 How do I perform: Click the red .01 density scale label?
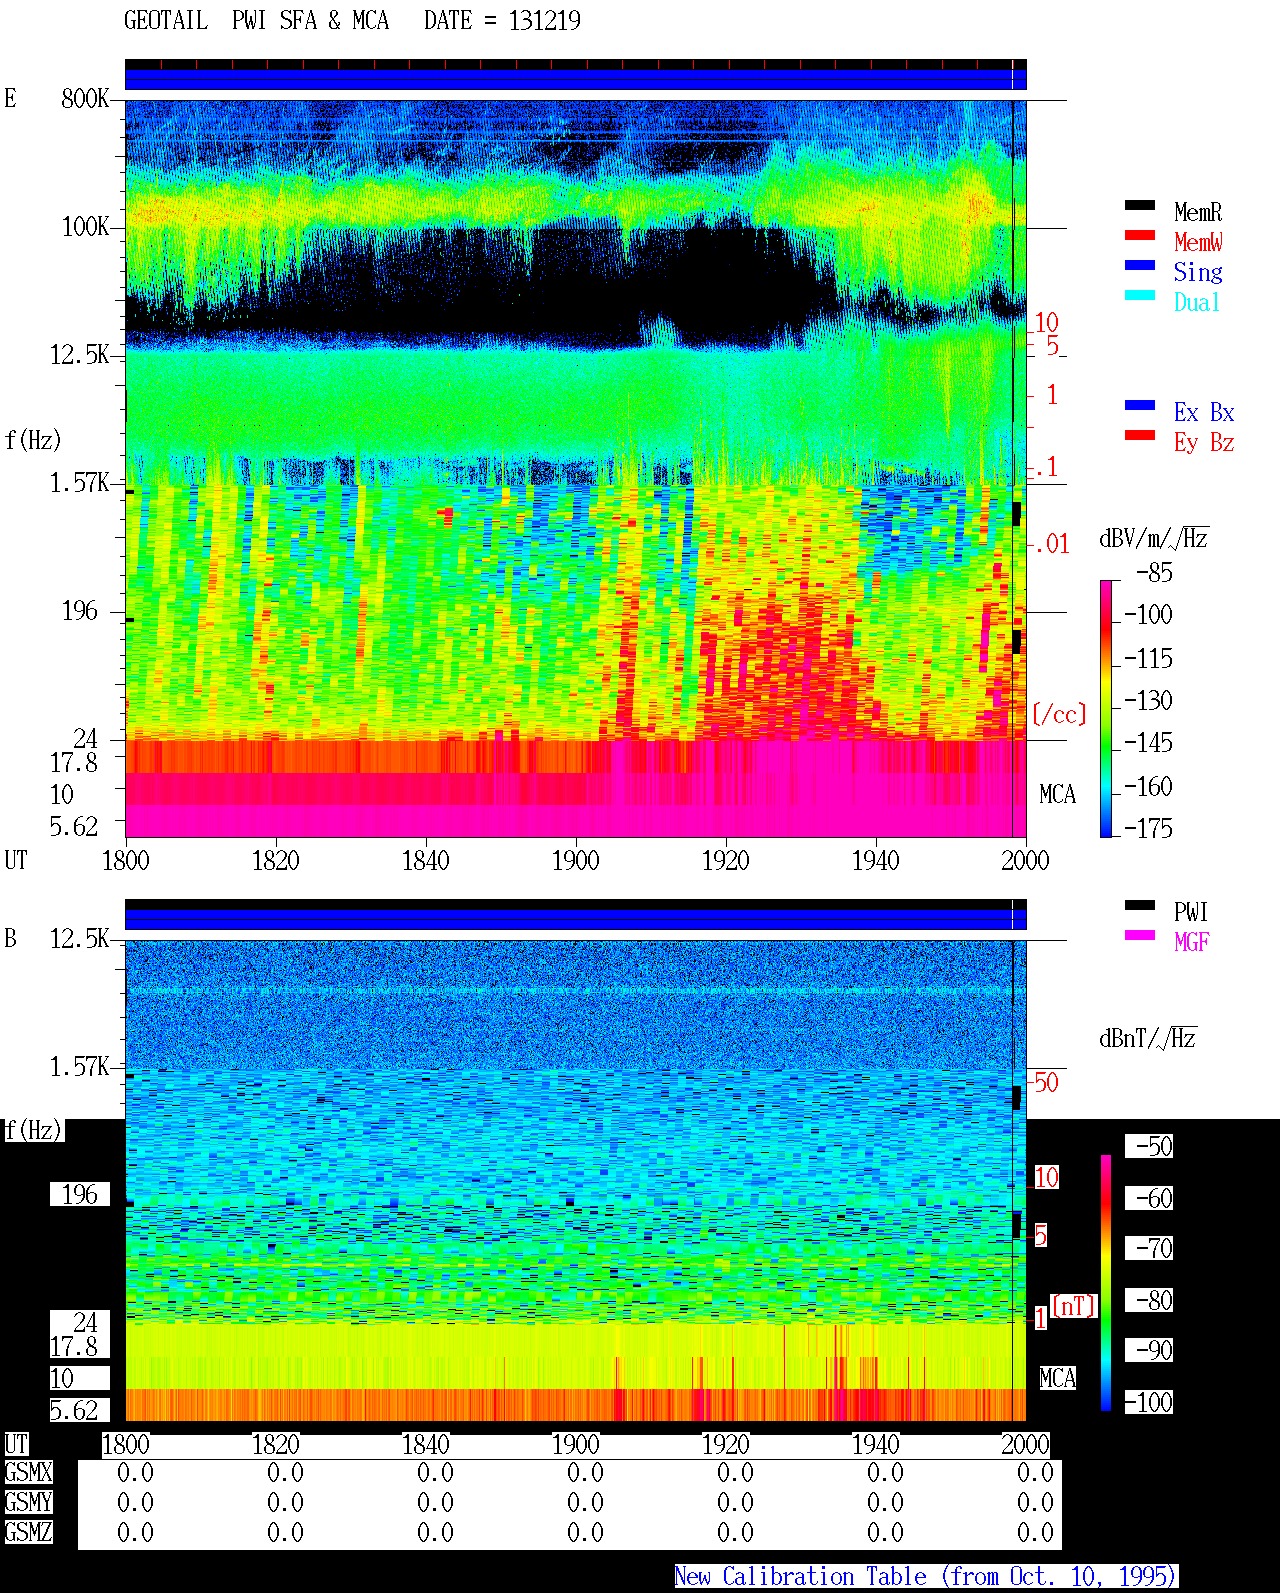tap(1052, 545)
